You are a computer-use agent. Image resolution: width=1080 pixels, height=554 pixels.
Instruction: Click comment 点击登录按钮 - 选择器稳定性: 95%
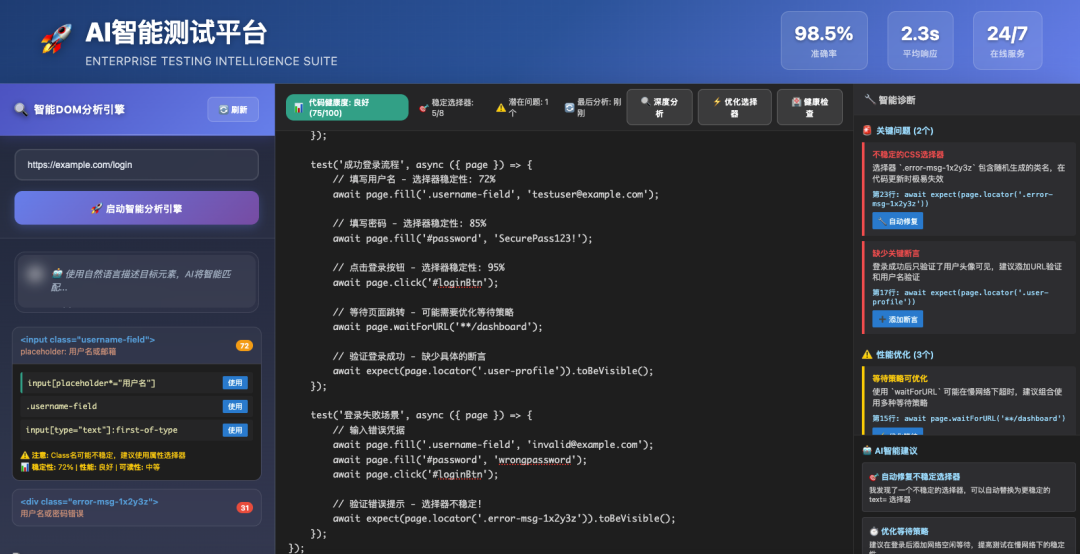click(418, 267)
